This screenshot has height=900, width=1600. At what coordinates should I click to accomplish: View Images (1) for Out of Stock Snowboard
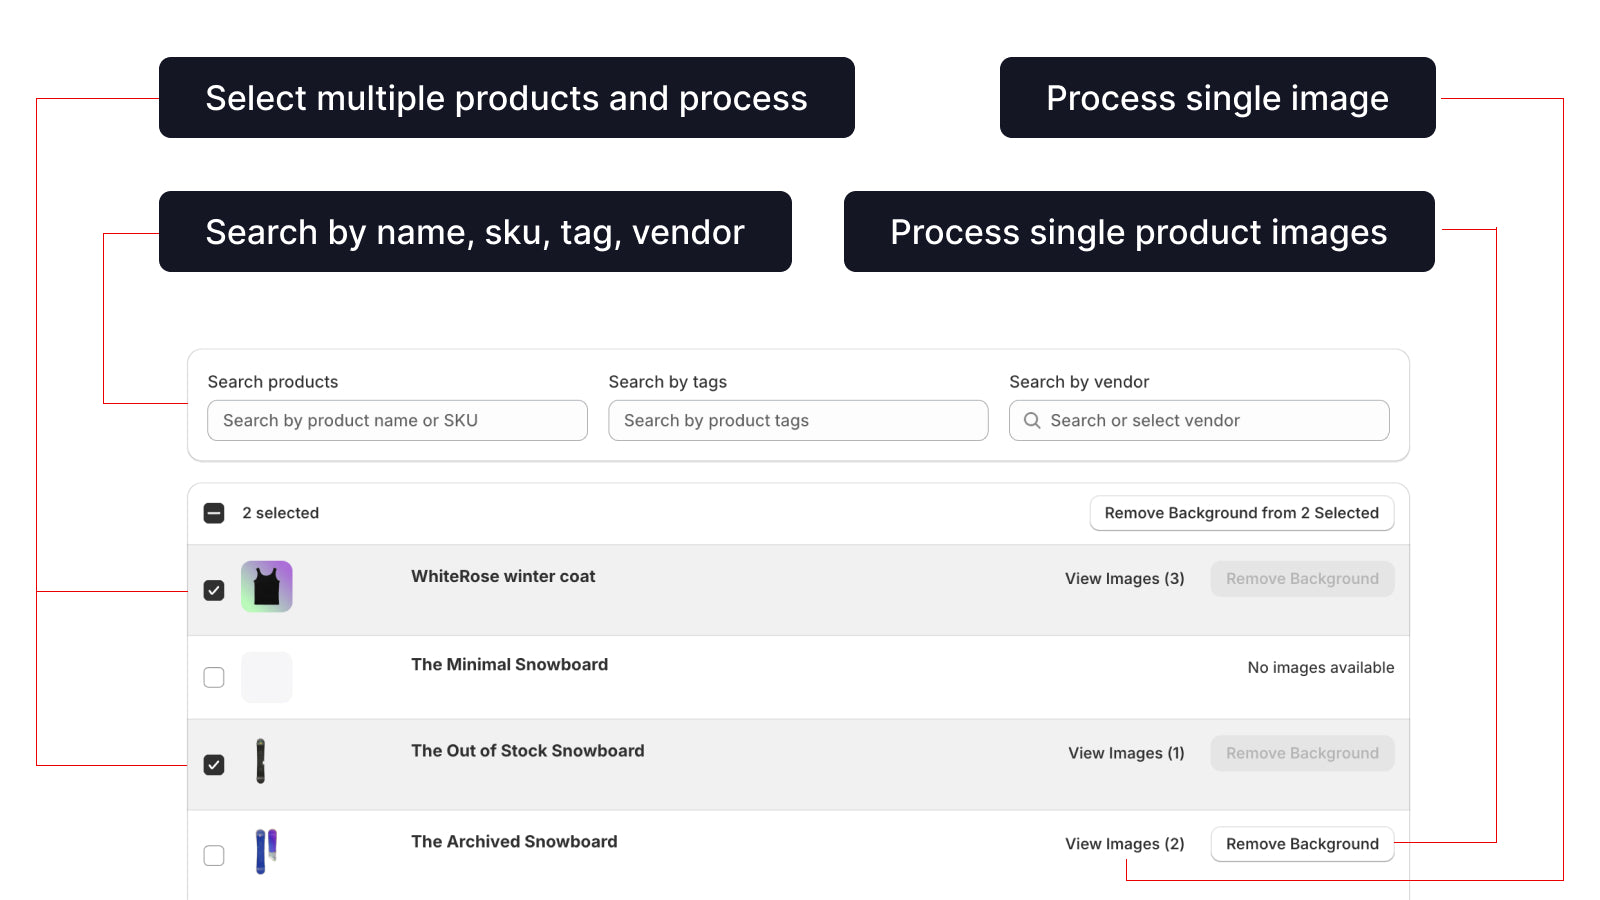[x=1126, y=753]
